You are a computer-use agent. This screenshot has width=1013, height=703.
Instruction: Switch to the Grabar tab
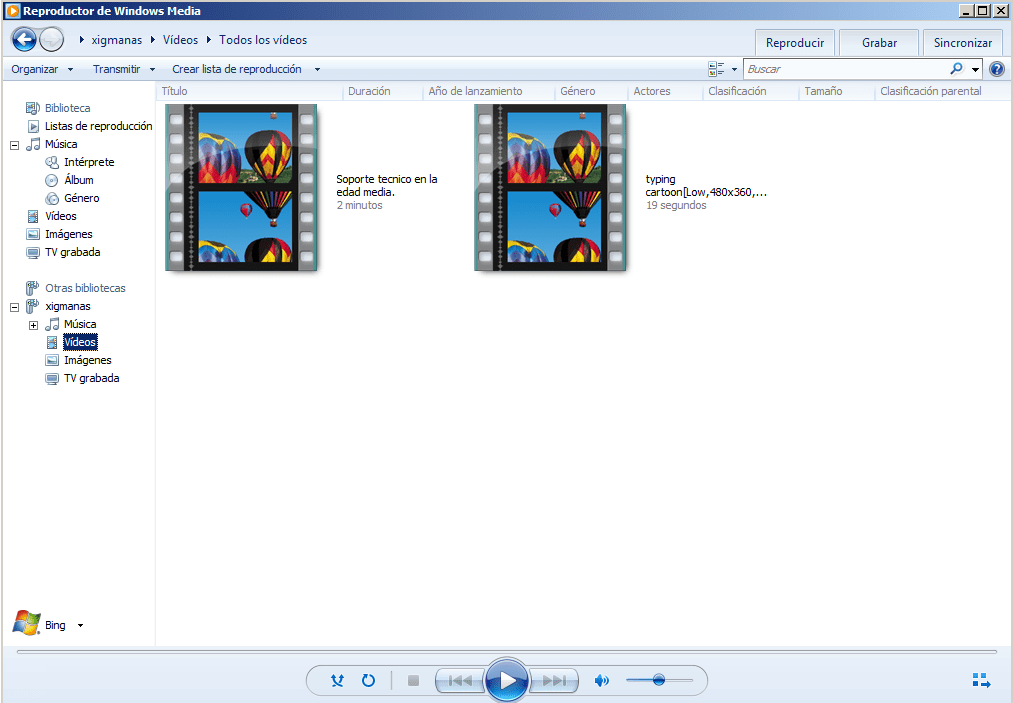pyautogui.click(x=879, y=43)
